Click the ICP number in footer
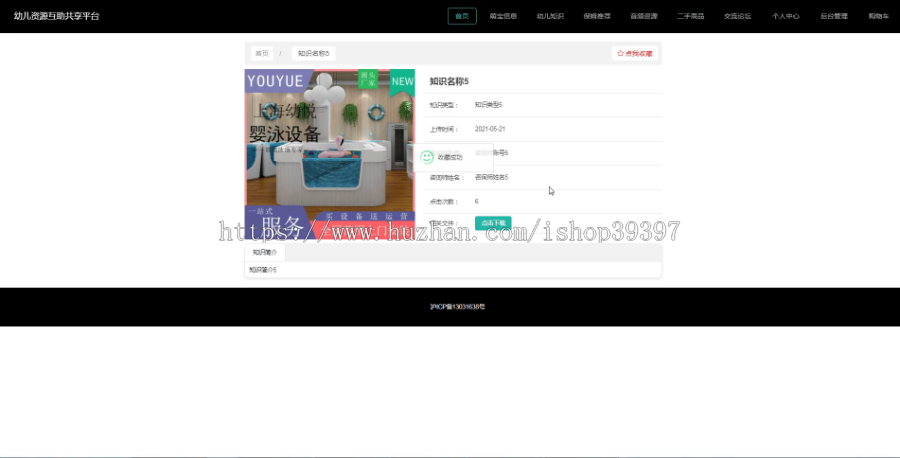Image resolution: width=900 pixels, height=458 pixels. point(457,307)
